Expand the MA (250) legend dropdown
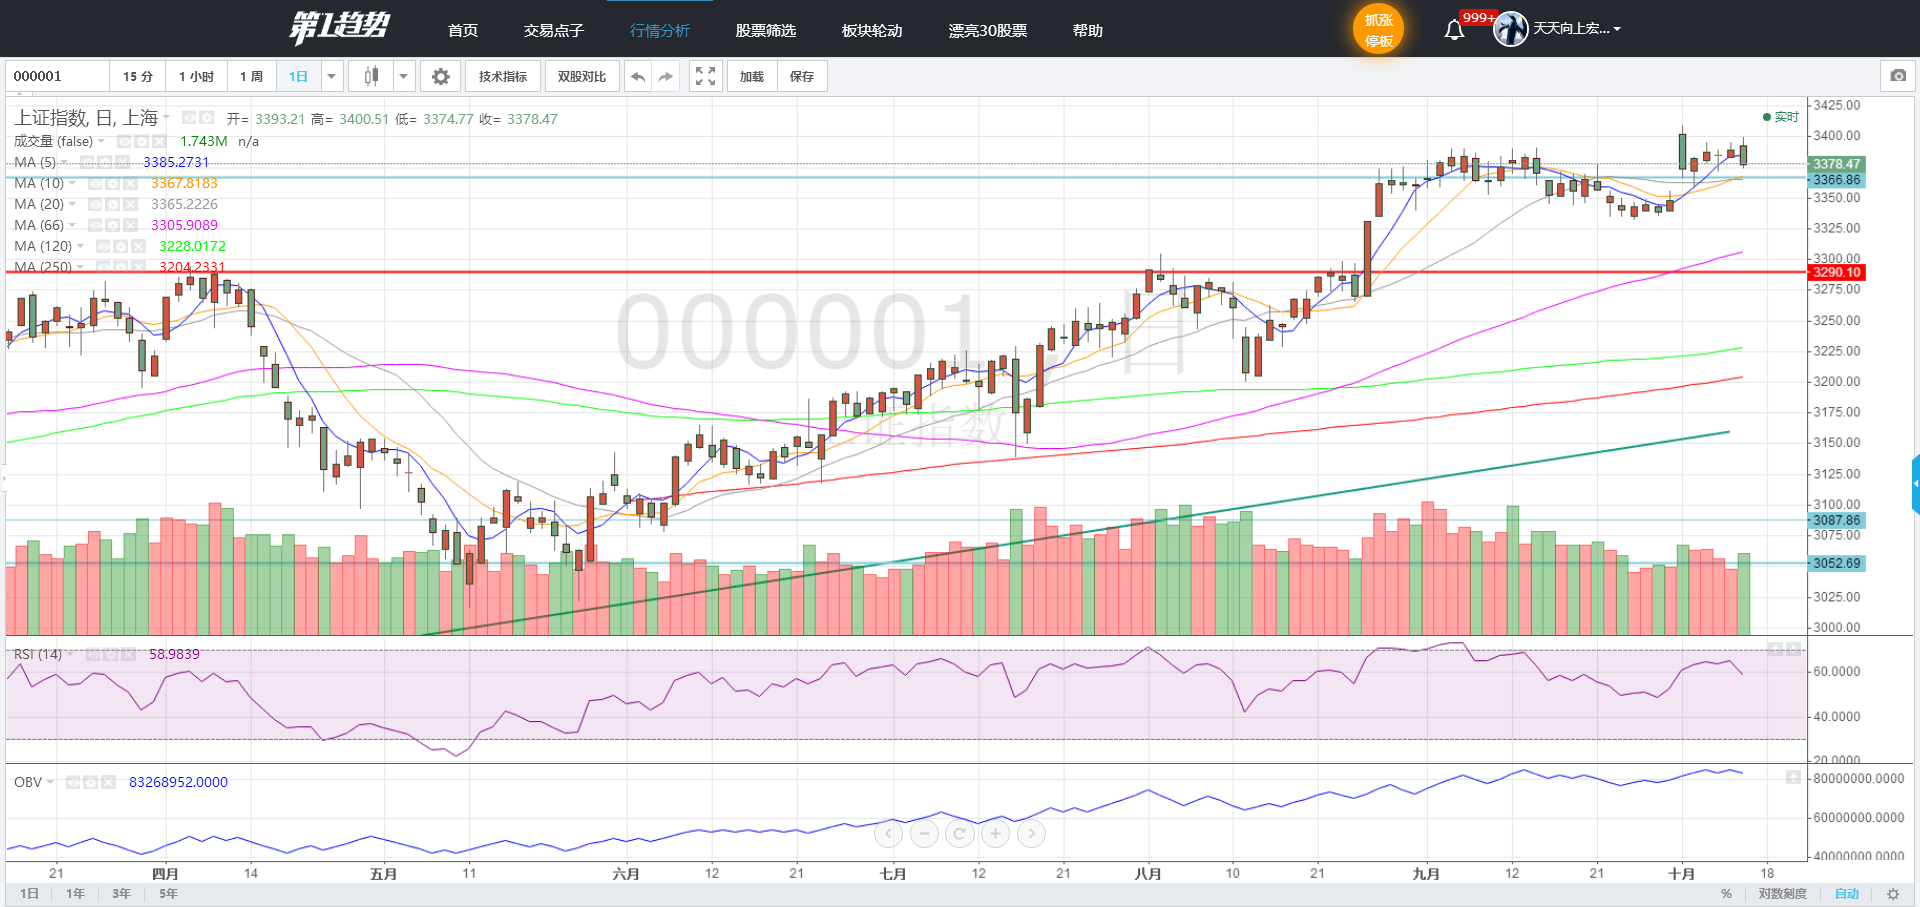The image size is (1920, 907). click(80, 267)
